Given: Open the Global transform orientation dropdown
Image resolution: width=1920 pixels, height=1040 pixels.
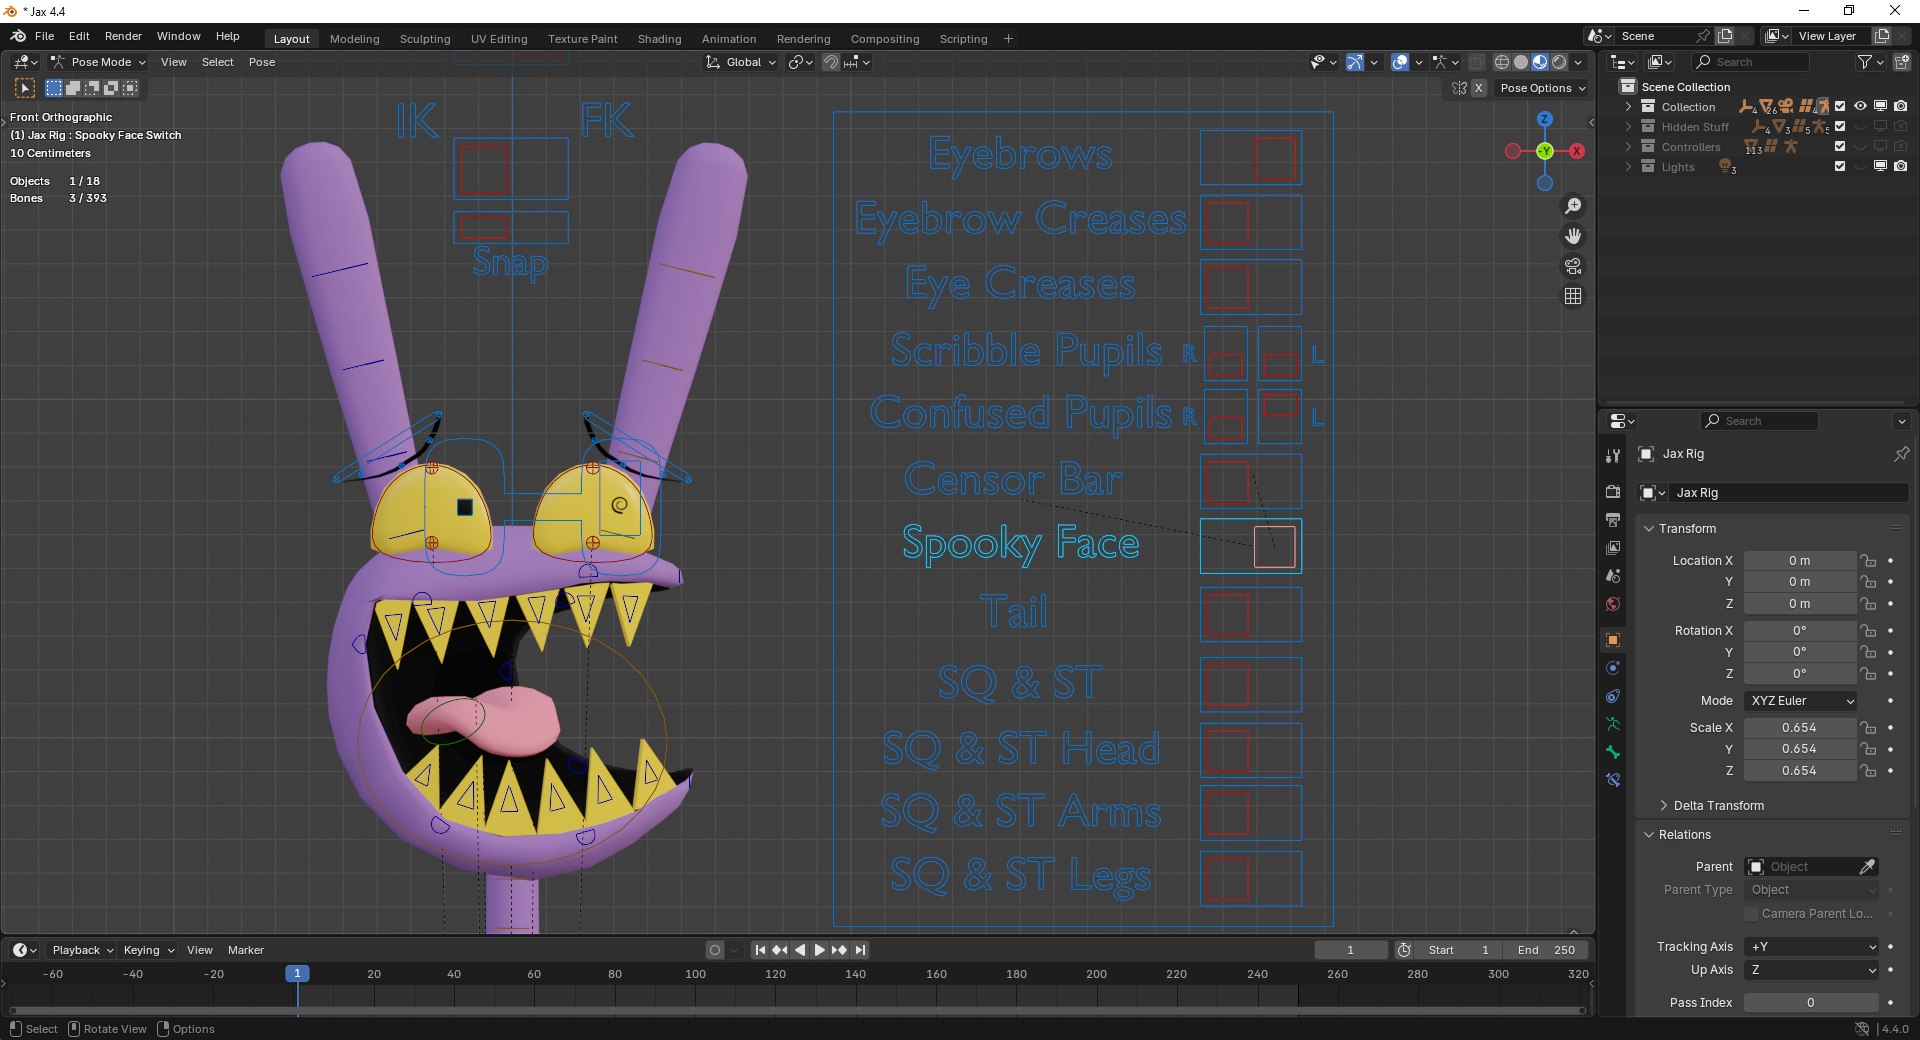Looking at the screenshot, I should coord(741,62).
